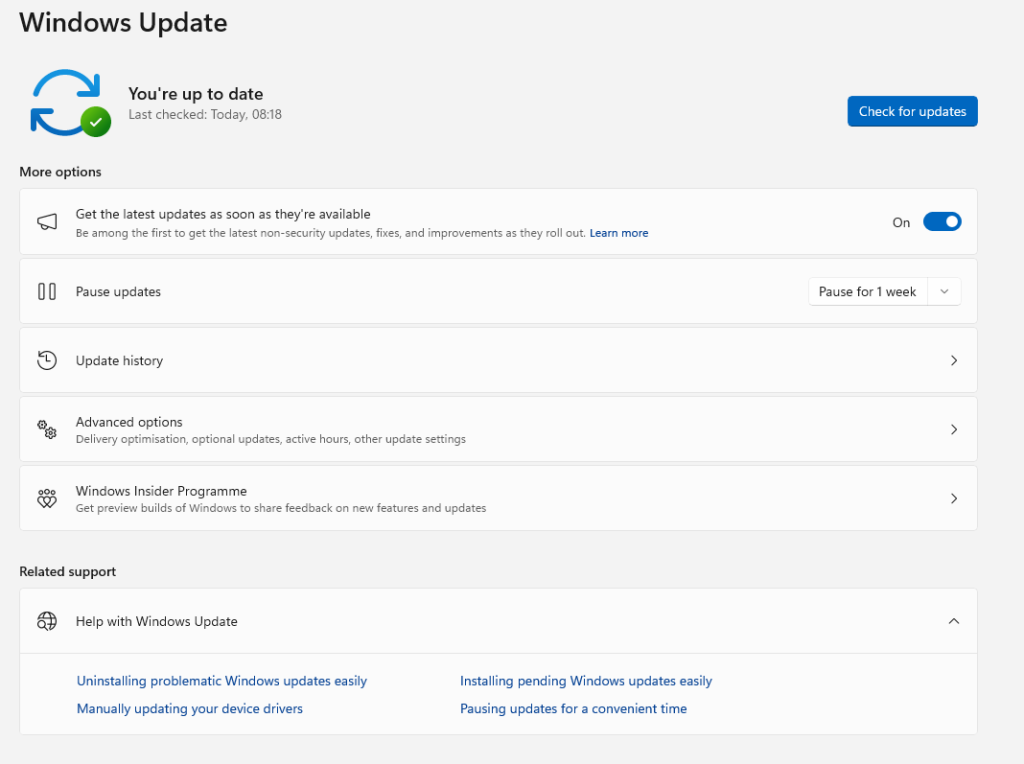The image size is (1024, 764).
Task: Turn off the get latest updates toggle
Action: (x=941, y=222)
